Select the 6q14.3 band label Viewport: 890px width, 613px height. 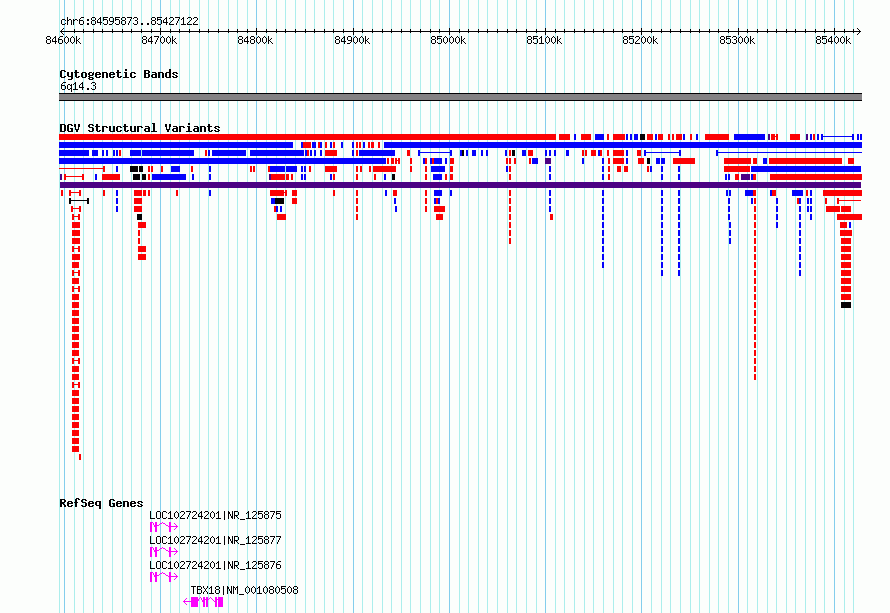pyautogui.click(x=78, y=86)
